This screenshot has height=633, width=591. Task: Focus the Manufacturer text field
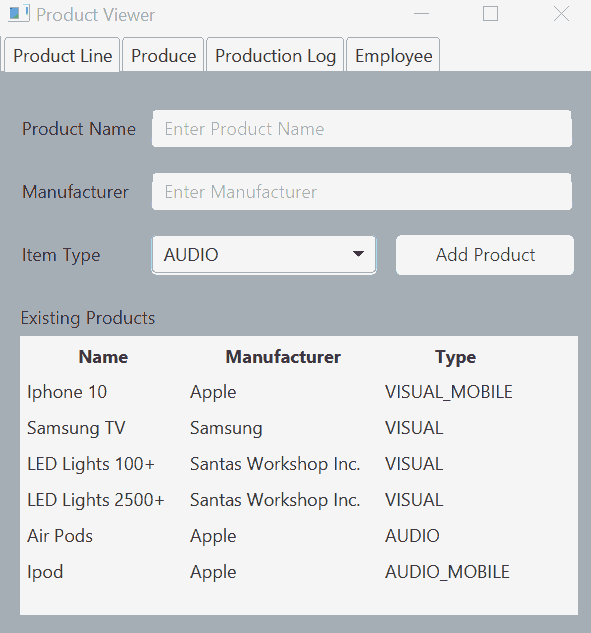(362, 192)
